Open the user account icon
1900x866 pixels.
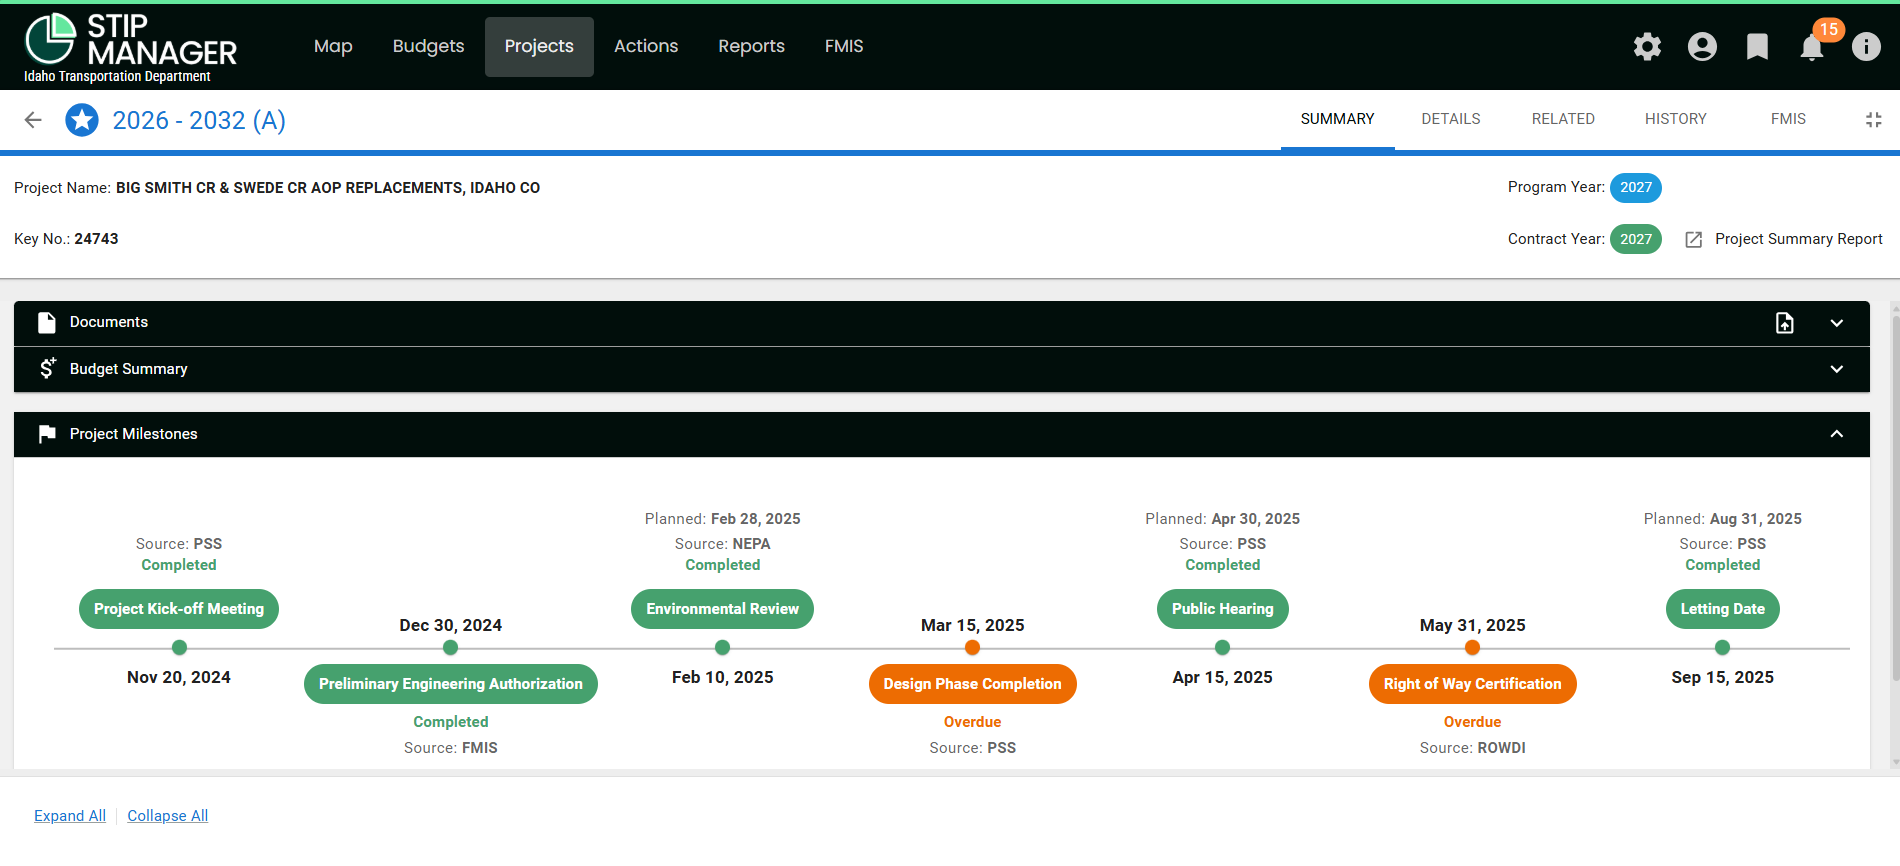(x=1702, y=47)
